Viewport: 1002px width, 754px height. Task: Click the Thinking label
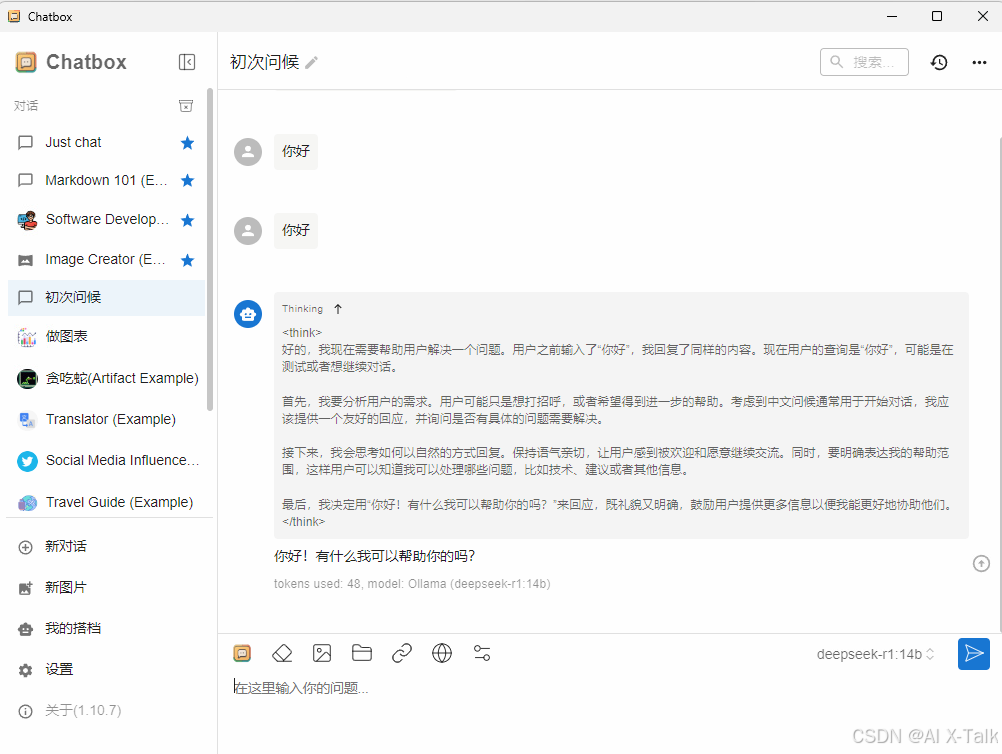(302, 309)
